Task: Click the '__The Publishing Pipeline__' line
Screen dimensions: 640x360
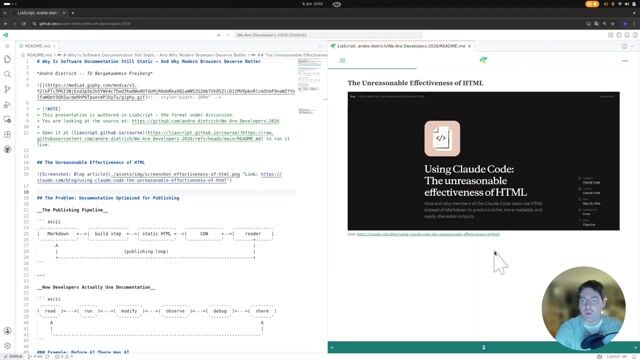Action: tap(72, 210)
